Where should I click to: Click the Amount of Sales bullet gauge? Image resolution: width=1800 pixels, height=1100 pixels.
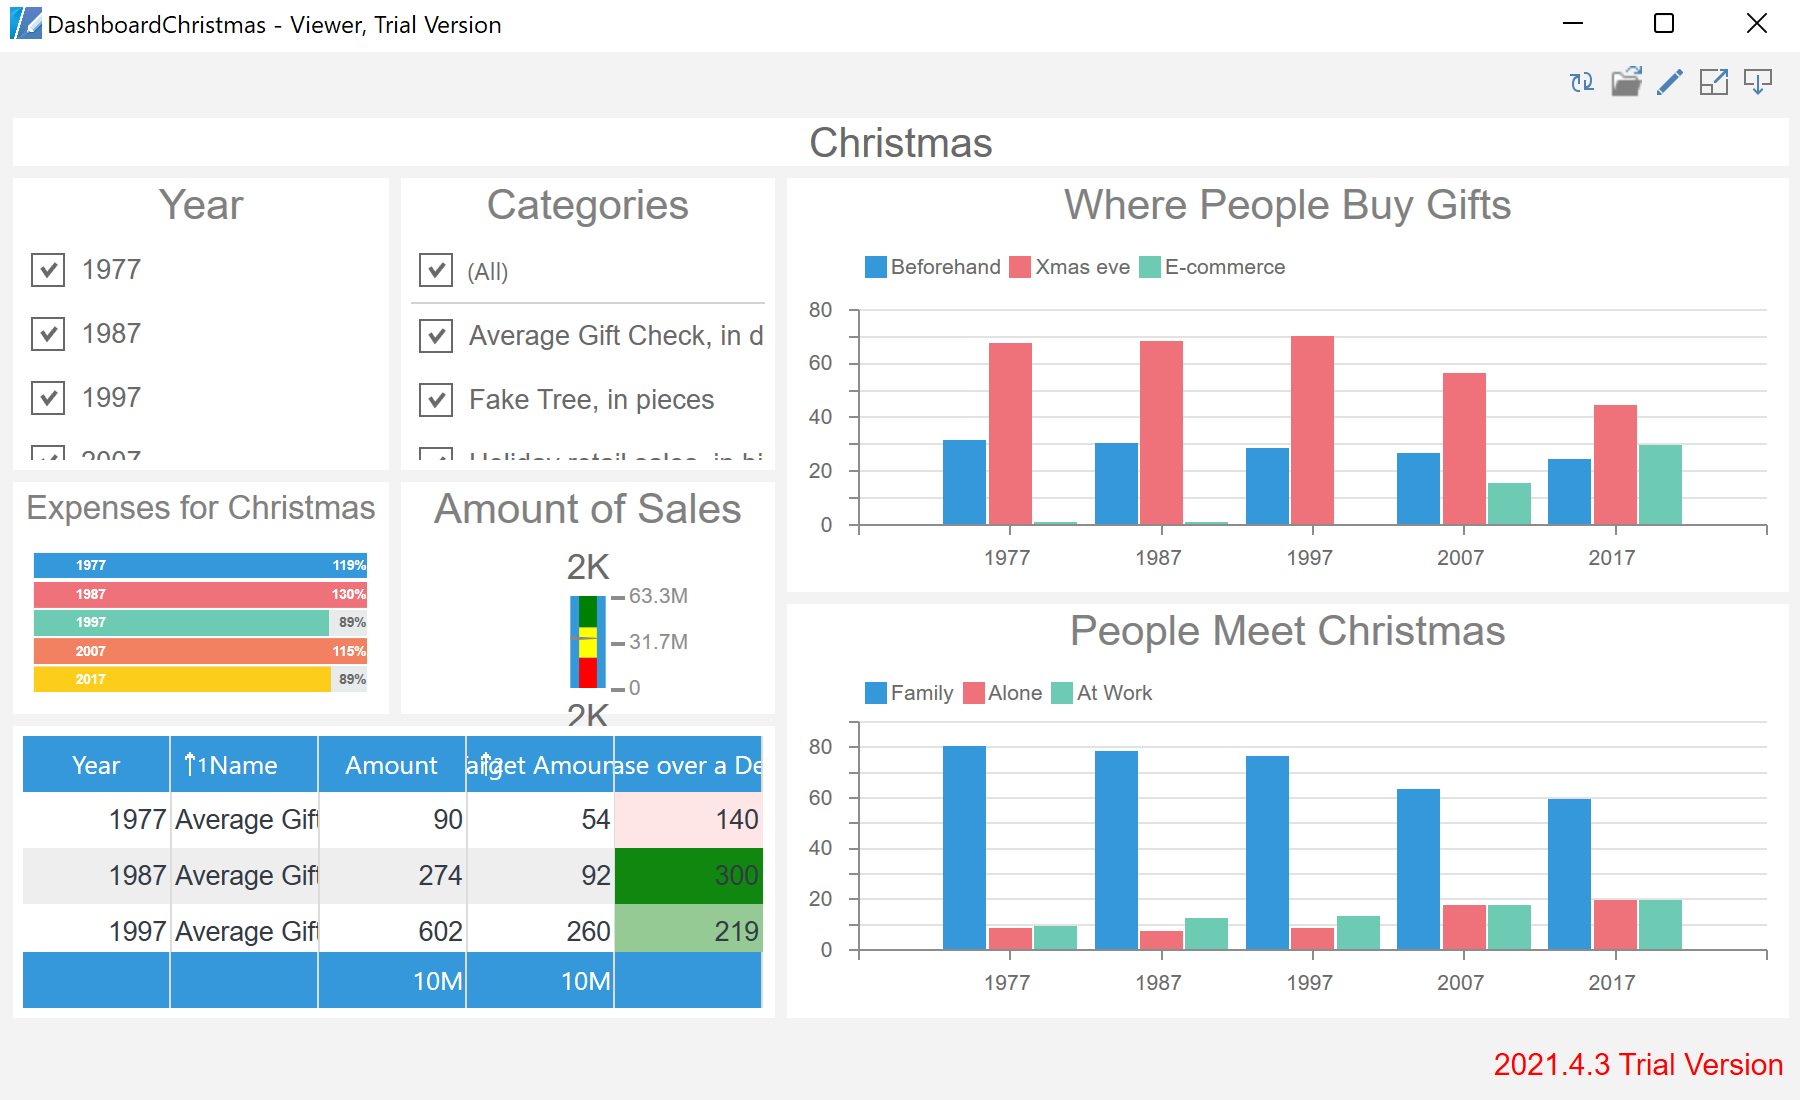(588, 641)
